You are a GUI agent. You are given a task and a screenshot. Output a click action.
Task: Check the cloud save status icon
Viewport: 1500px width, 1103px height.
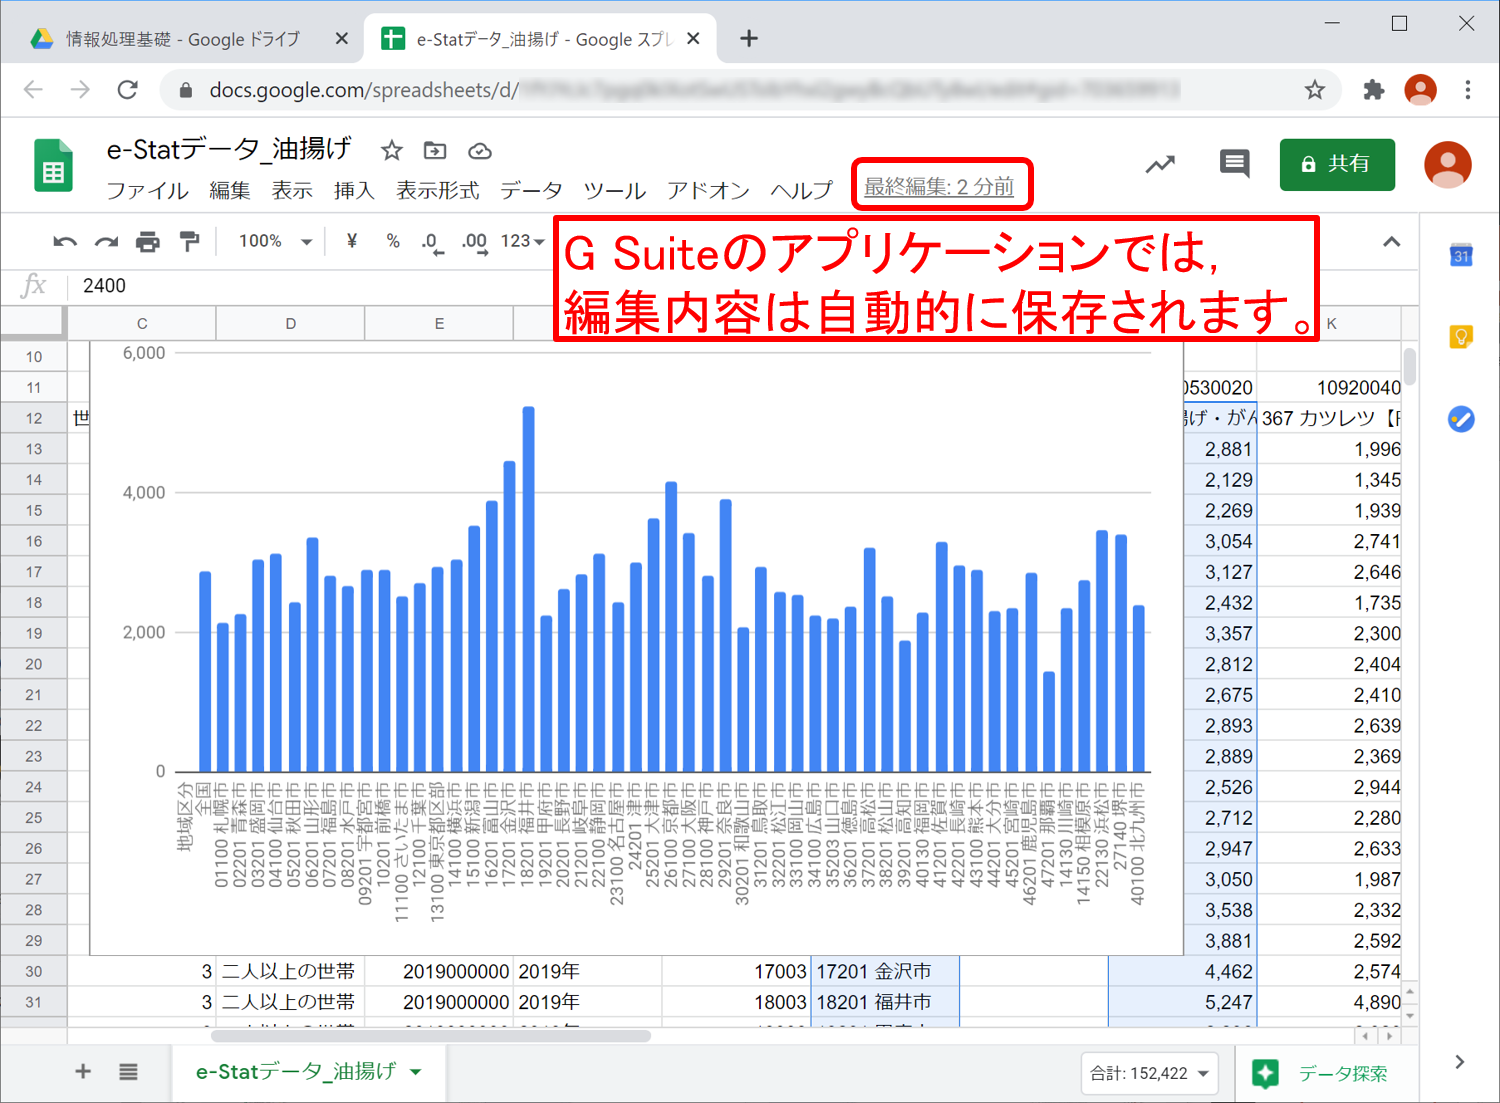[480, 151]
